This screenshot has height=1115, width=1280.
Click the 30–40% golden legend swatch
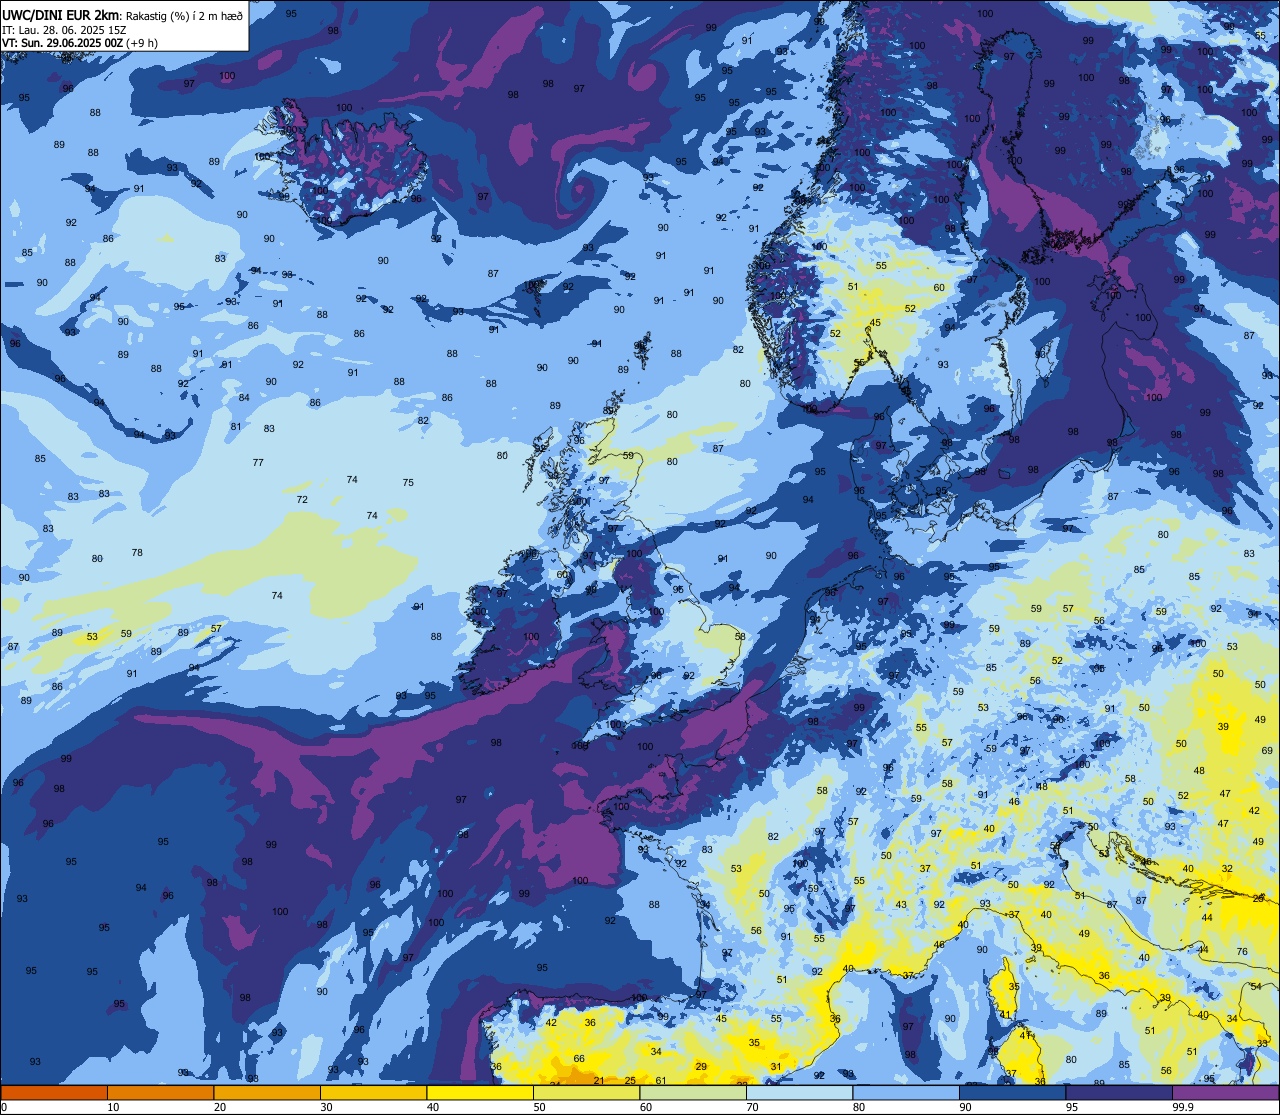click(x=373, y=1092)
